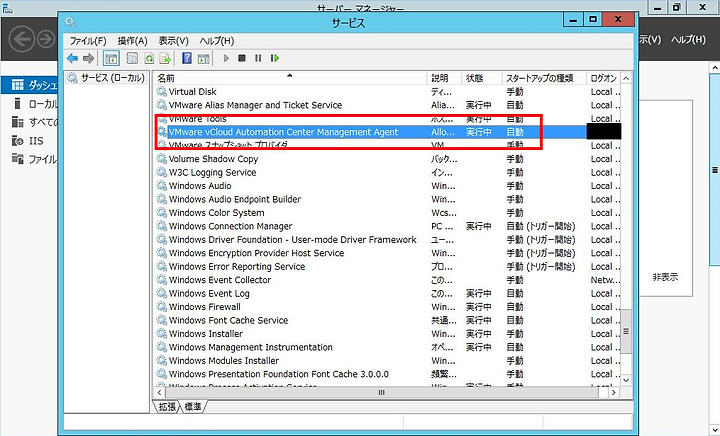Screen dimensions: 720x436
Task: Click the gear icon beside Windows Installer
Action: pyautogui.click(x=162, y=334)
